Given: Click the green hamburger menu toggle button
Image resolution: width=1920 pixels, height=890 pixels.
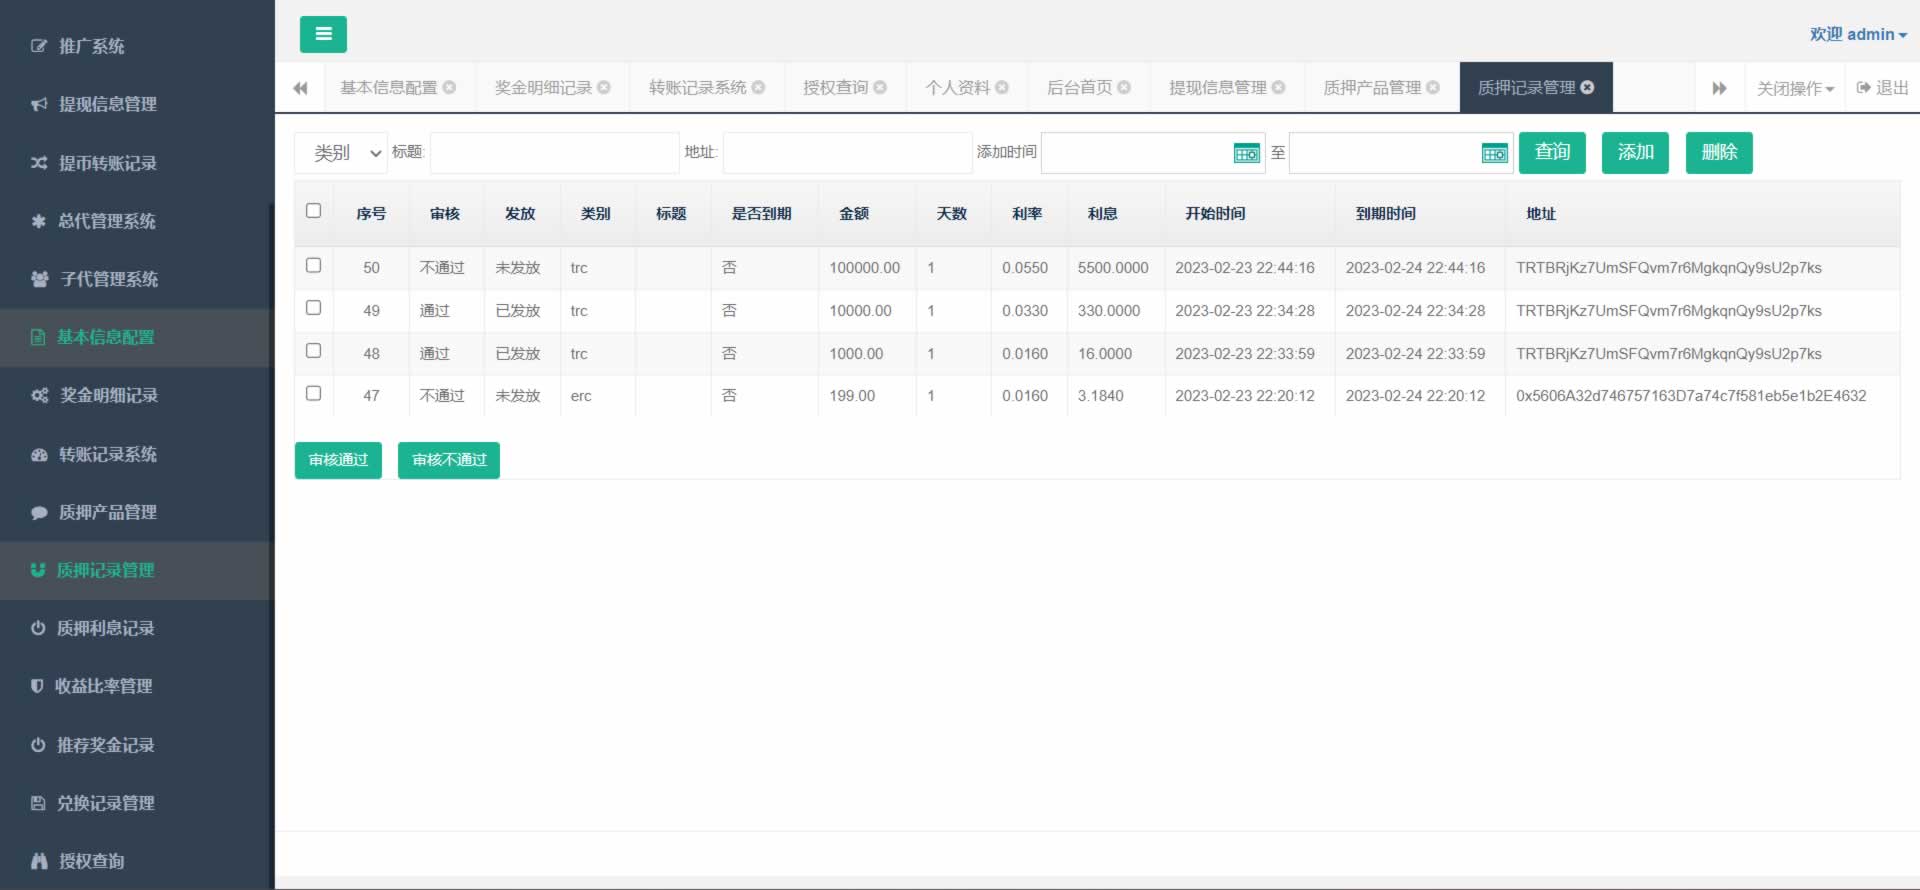Looking at the screenshot, I should click(323, 34).
